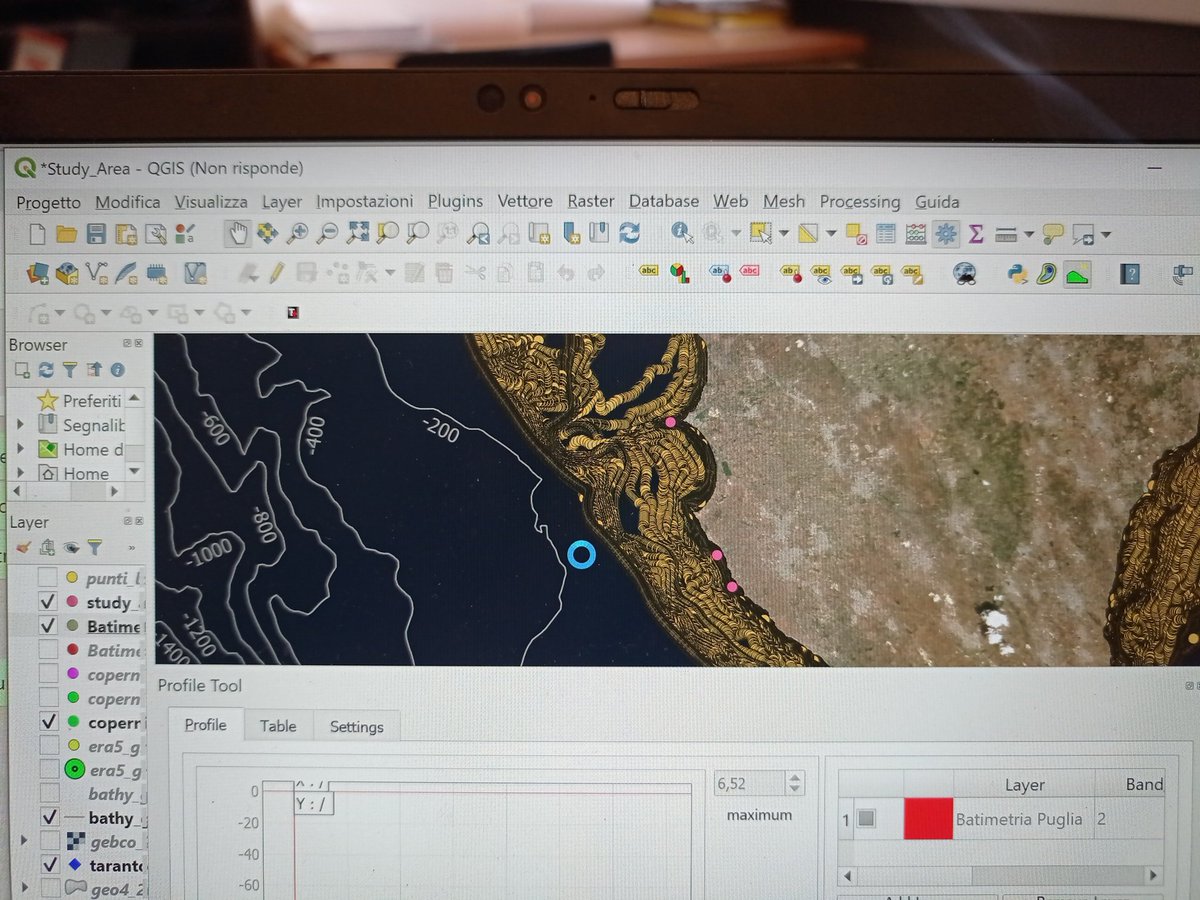Viewport: 1200px width, 900px height.
Task: Open the Plugins menu
Action: (455, 201)
